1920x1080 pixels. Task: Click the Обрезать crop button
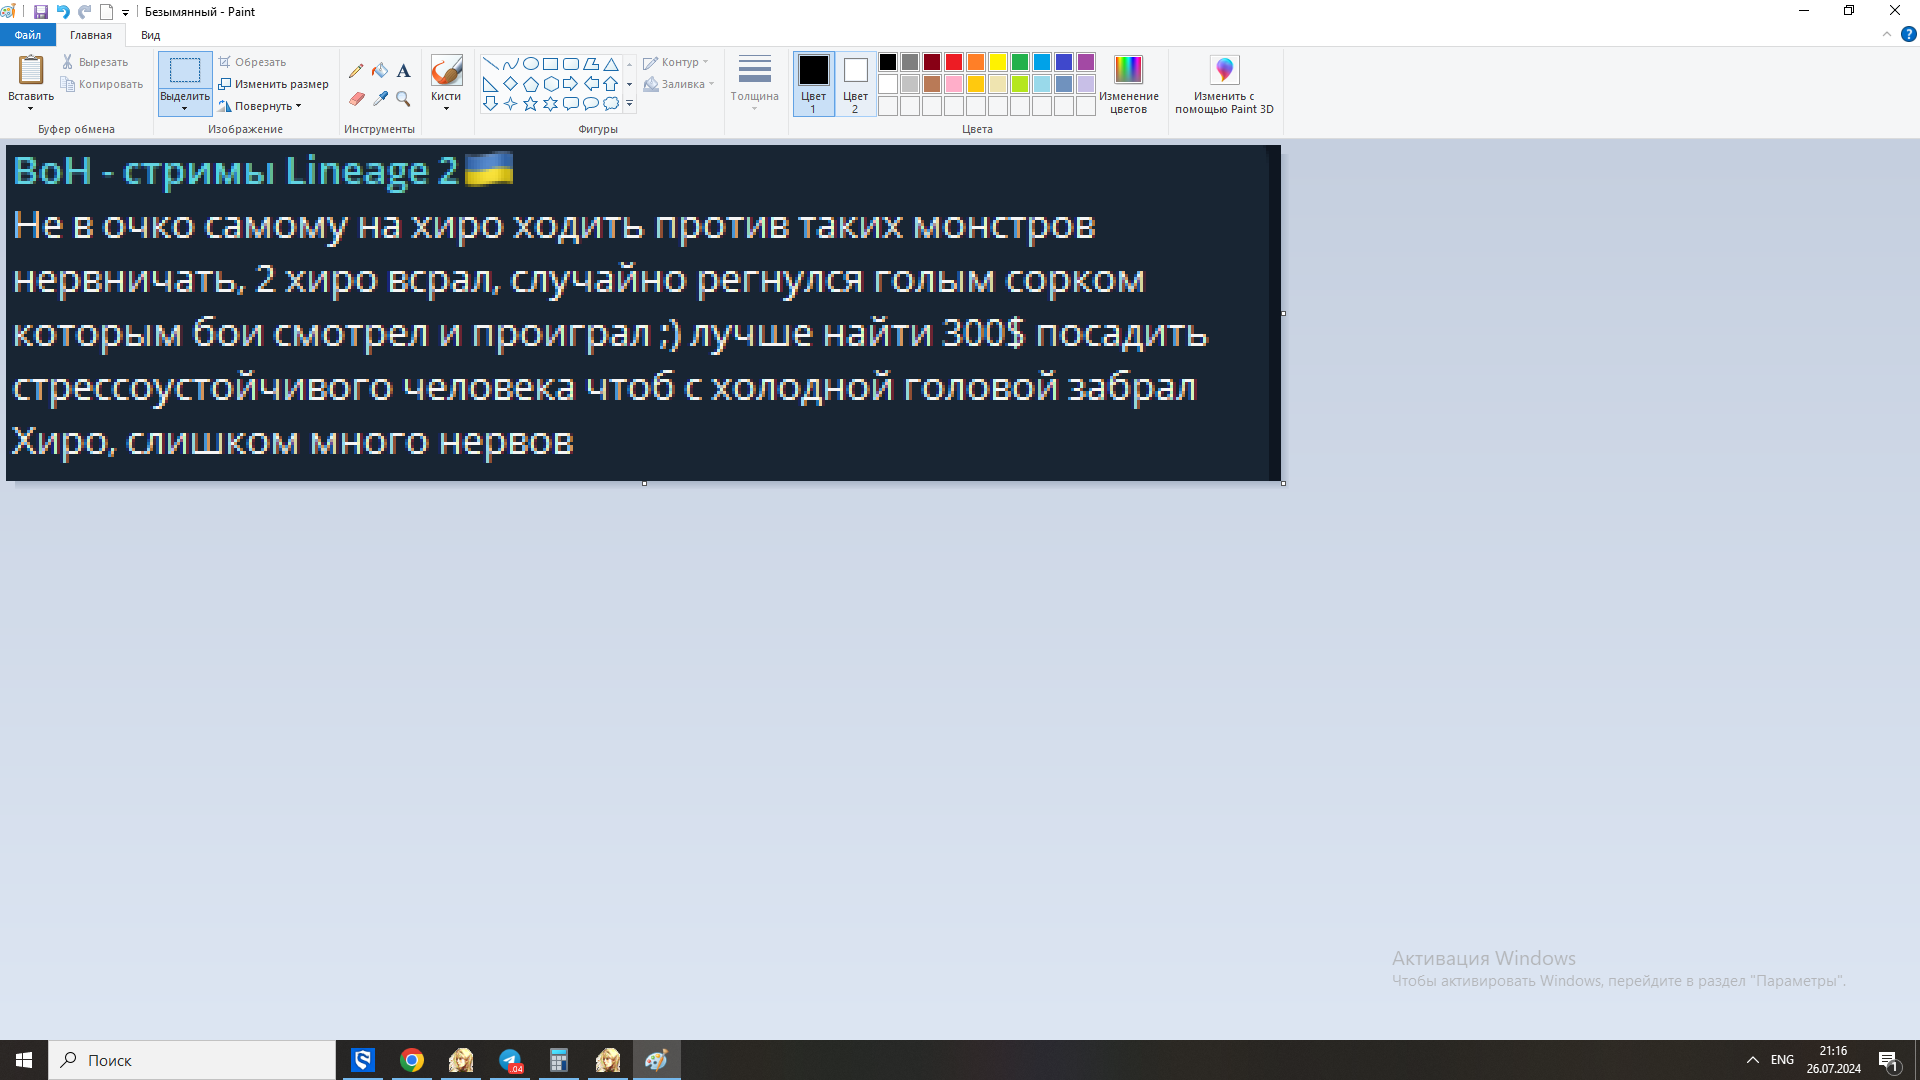click(x=252, y=61)
